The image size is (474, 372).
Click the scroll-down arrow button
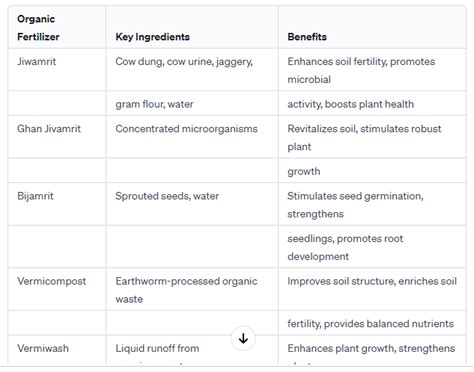[x=243, y=338]
